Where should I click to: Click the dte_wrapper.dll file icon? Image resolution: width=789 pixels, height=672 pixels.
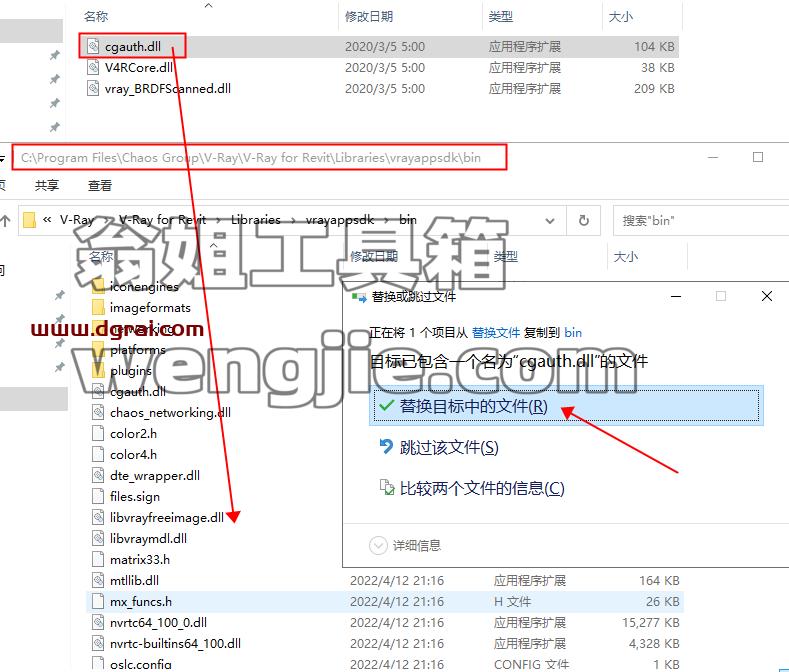[x=98, y=476]
